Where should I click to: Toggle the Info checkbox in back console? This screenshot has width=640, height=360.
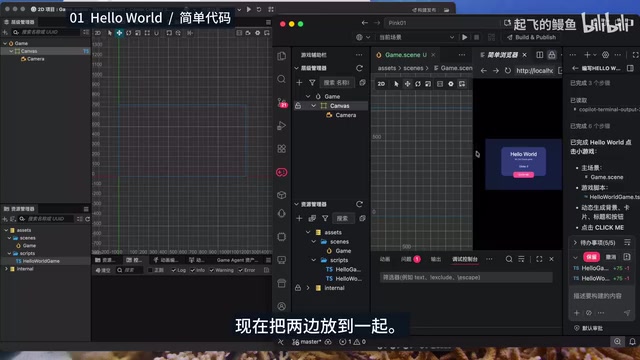pos(193,270)
